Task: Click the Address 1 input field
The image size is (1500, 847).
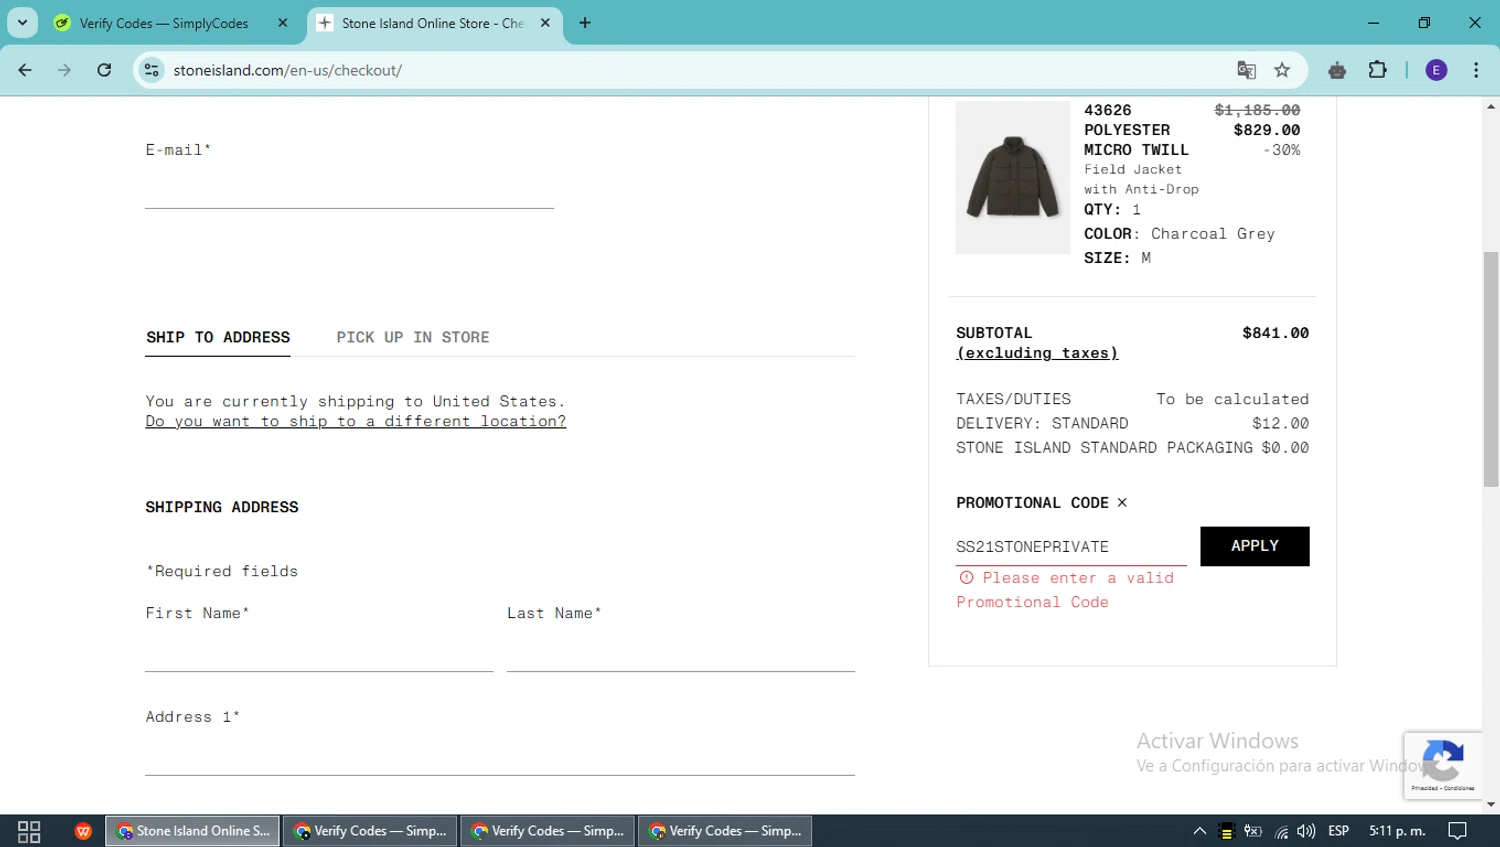Action: click(x=500, y=755)
